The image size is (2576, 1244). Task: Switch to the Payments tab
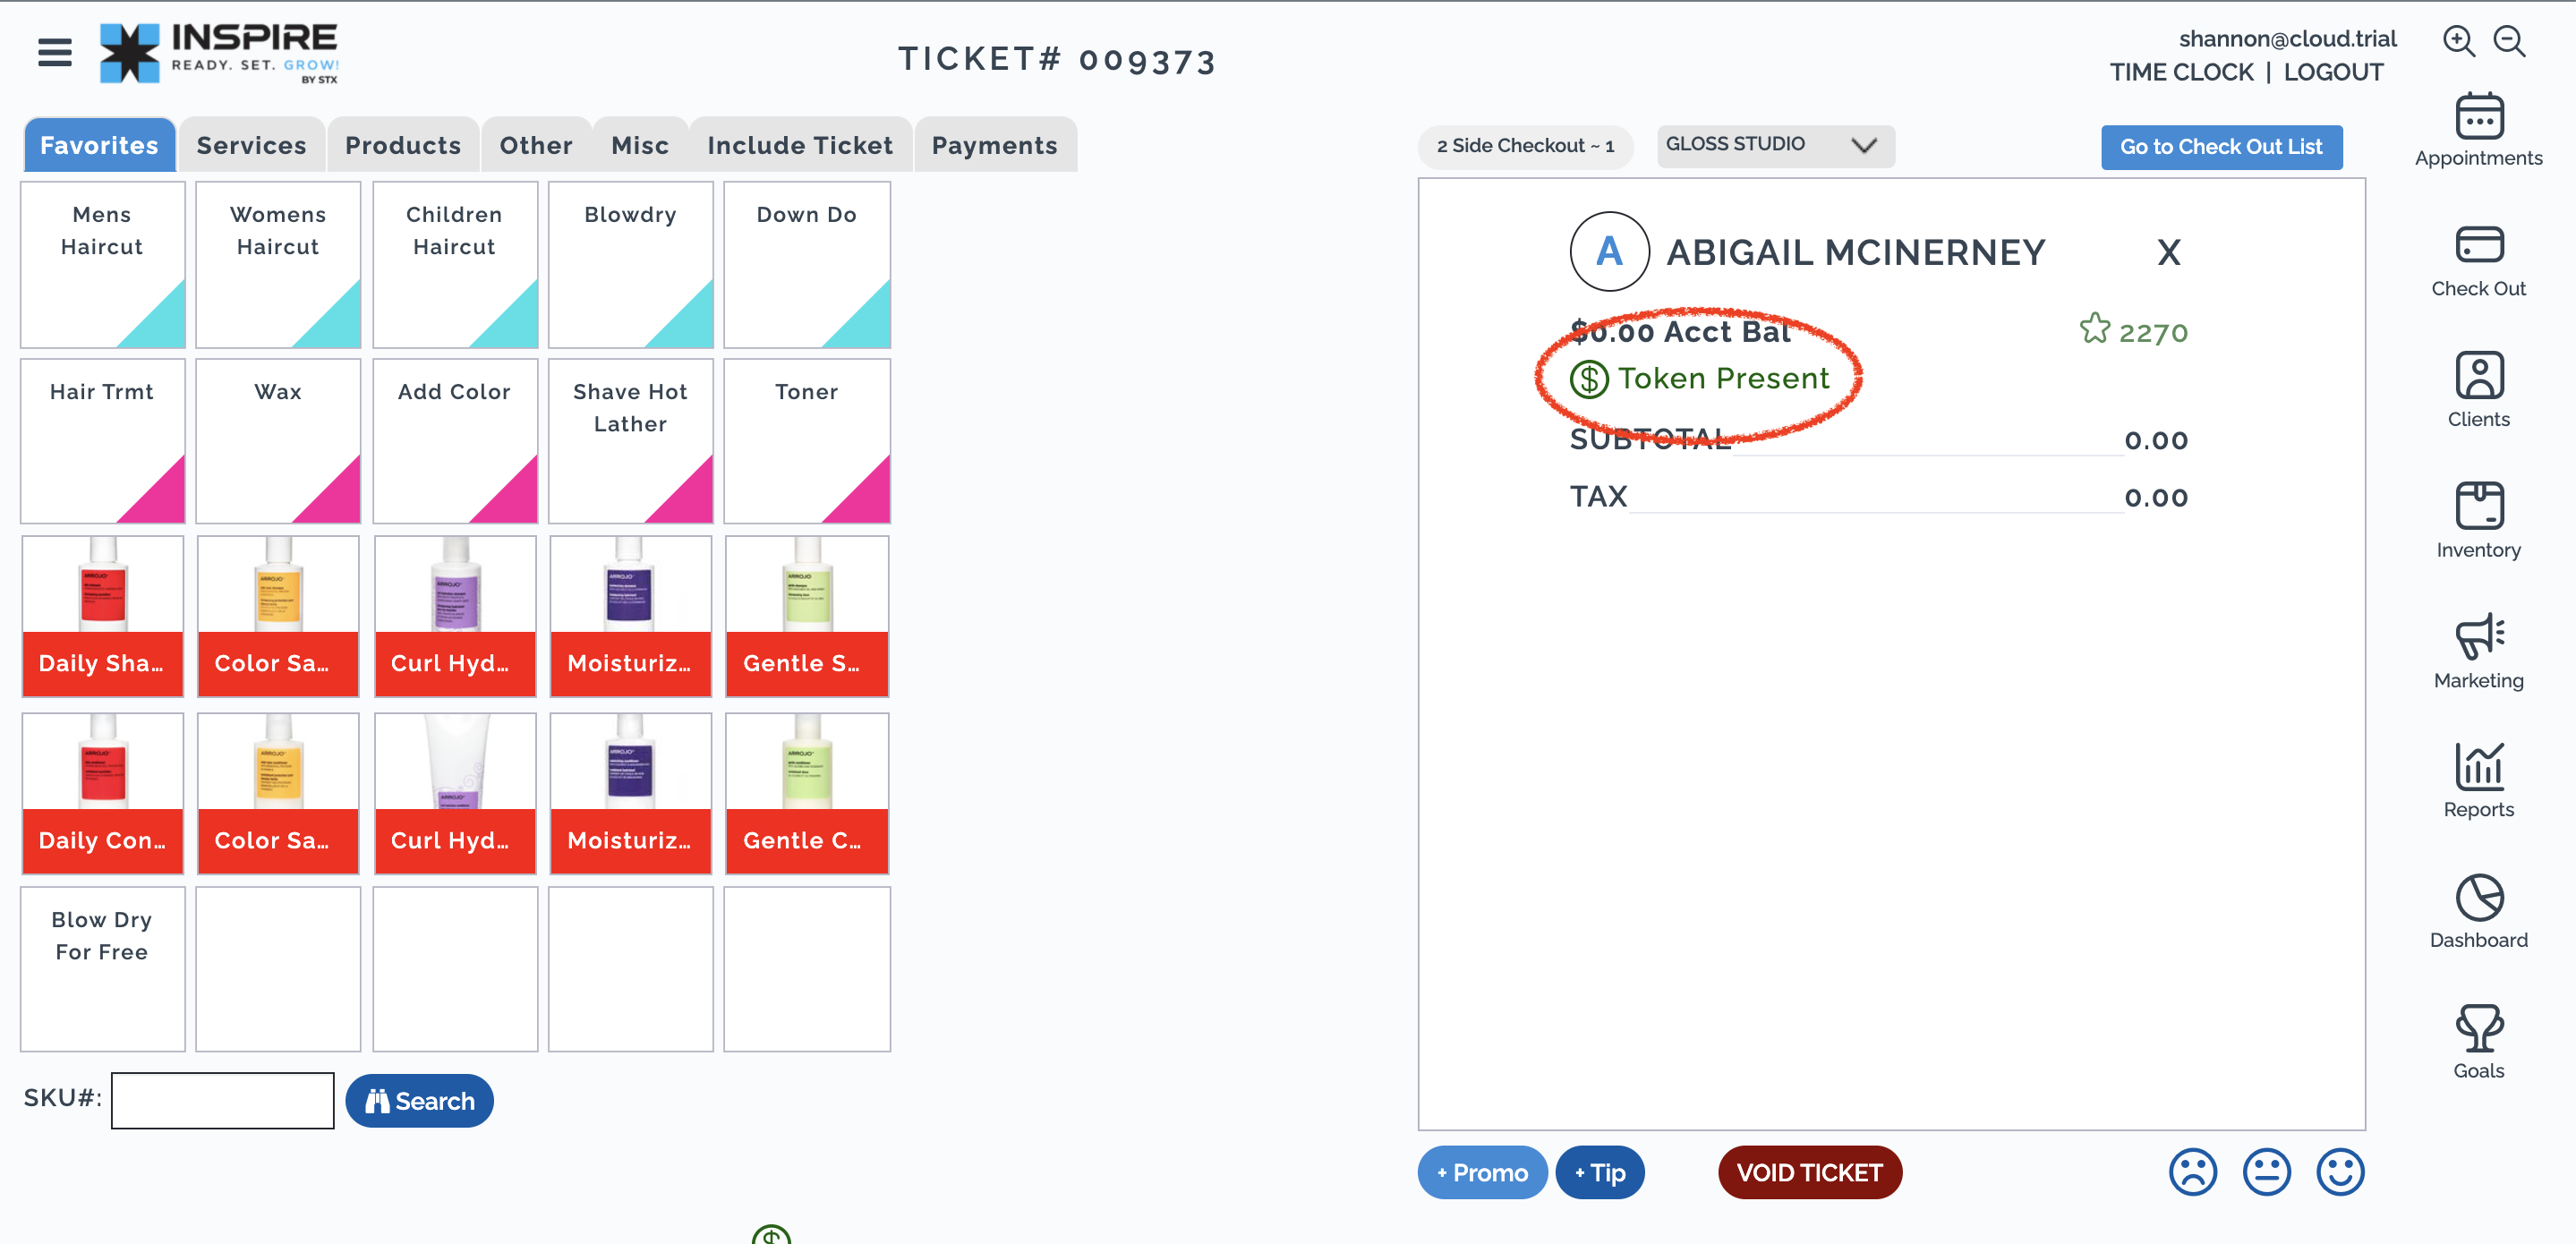[x=994, y=145]
